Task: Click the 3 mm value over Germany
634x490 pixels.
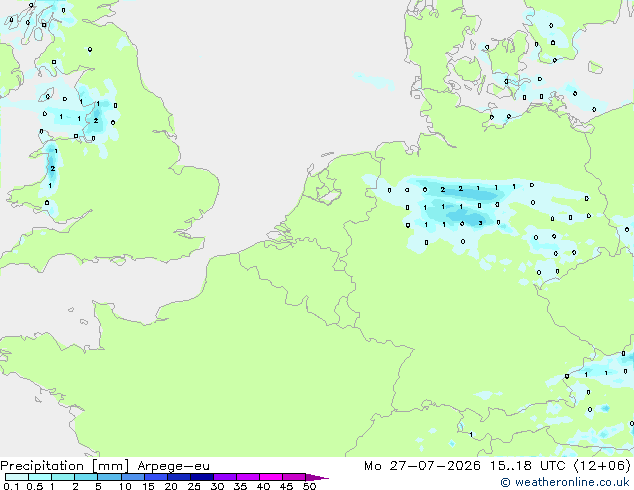Action: (480, 223)
